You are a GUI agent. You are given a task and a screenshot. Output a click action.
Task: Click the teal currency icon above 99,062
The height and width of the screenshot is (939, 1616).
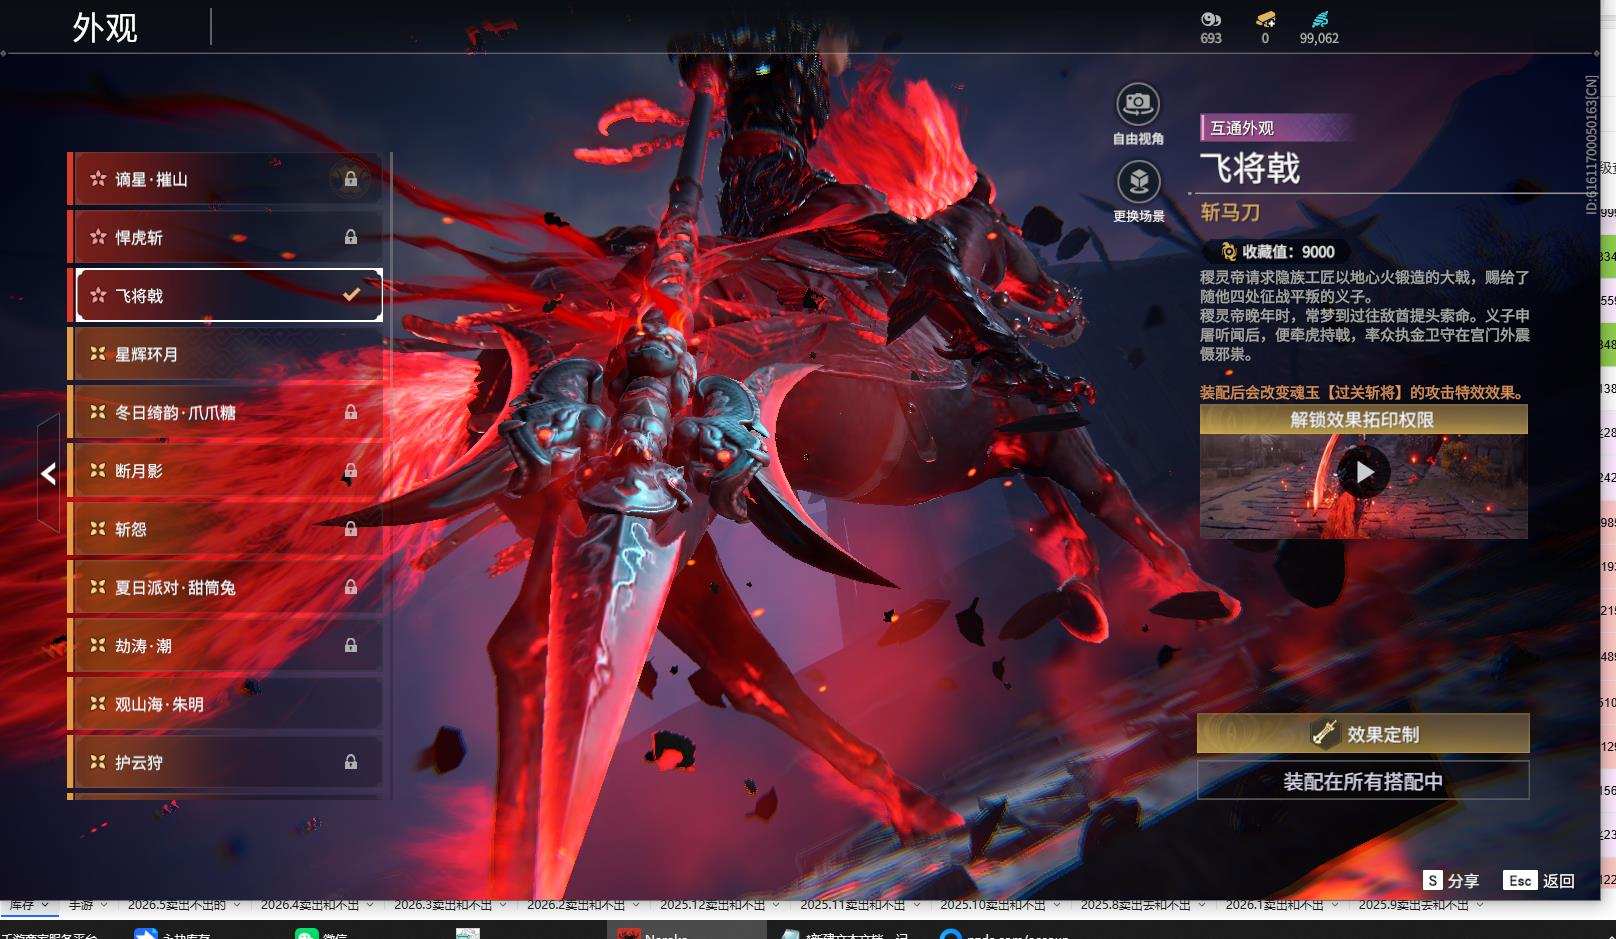point(1320,19)
